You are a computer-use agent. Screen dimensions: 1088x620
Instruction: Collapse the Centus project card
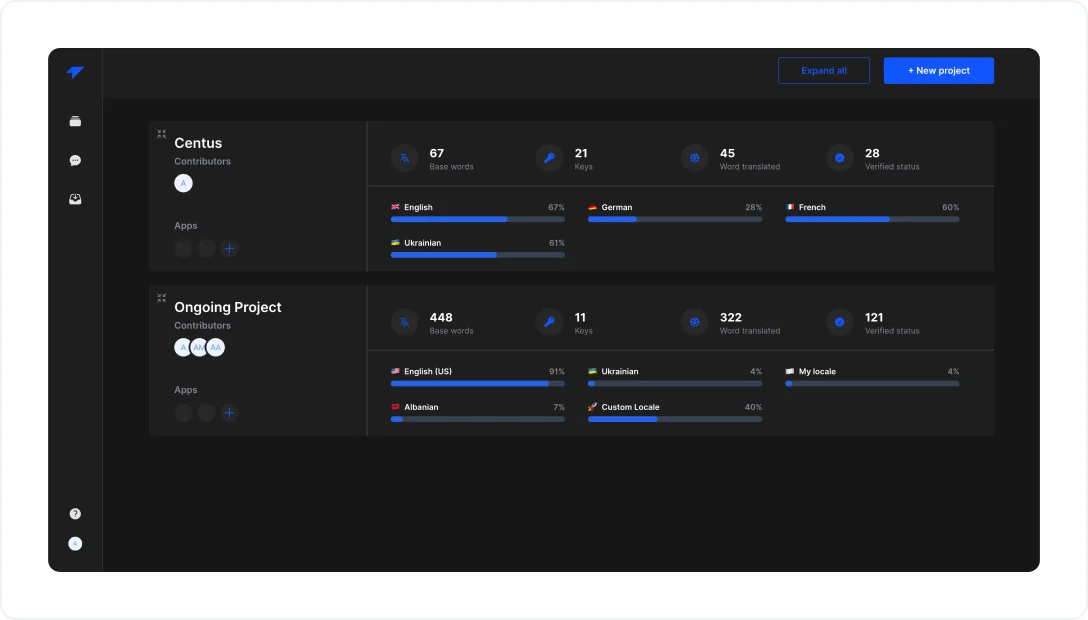161,133
